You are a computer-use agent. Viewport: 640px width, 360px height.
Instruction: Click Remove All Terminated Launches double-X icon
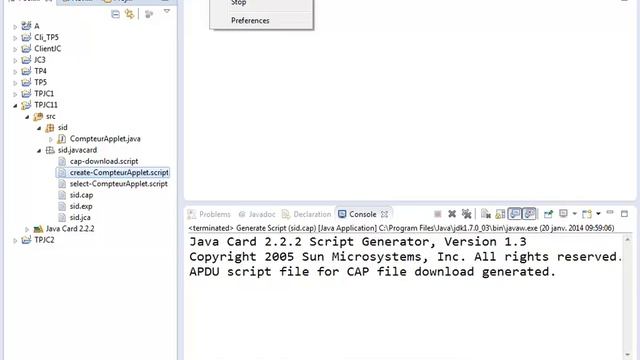click(466, 214)
